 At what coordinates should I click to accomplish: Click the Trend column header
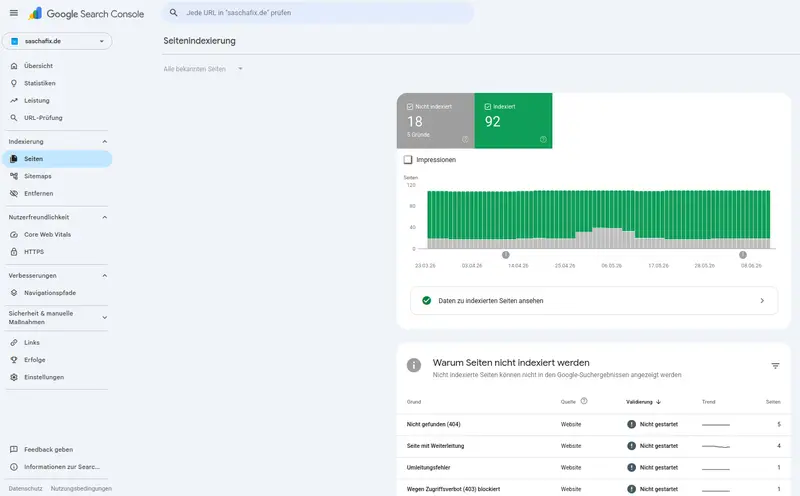point(709,402)
